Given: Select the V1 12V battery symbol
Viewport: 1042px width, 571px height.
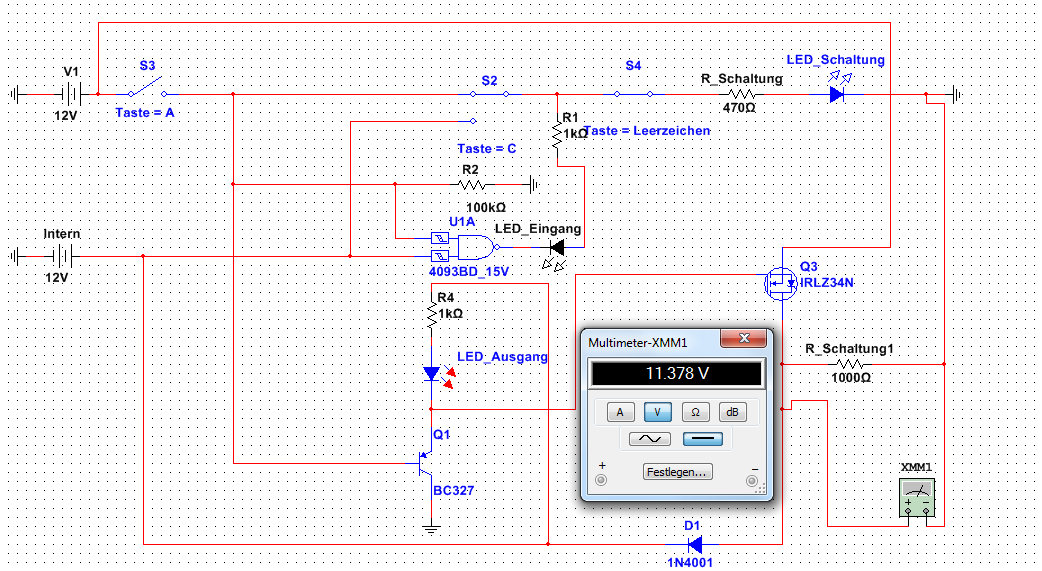Looking at the screenshot, I should (x=70, y=94).
